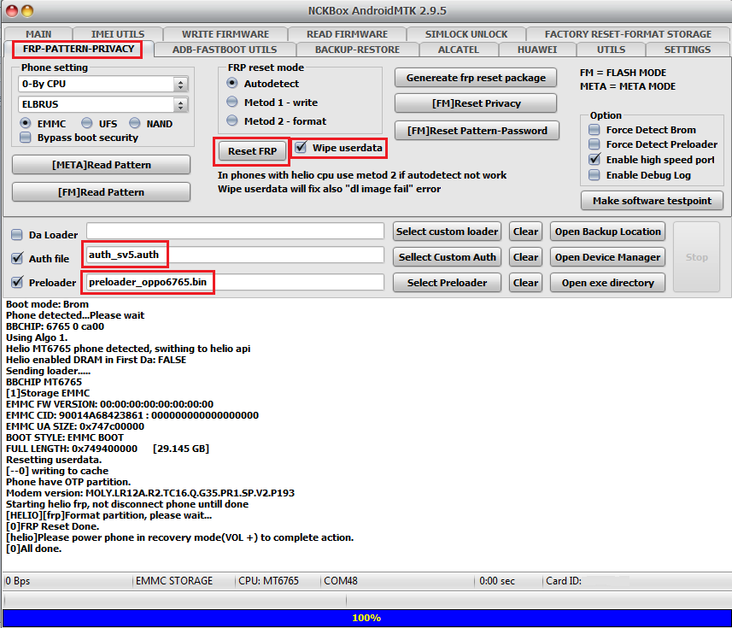Click Make software testpoint button
This screenshot has width=732, height=628.
click(652, 201)
